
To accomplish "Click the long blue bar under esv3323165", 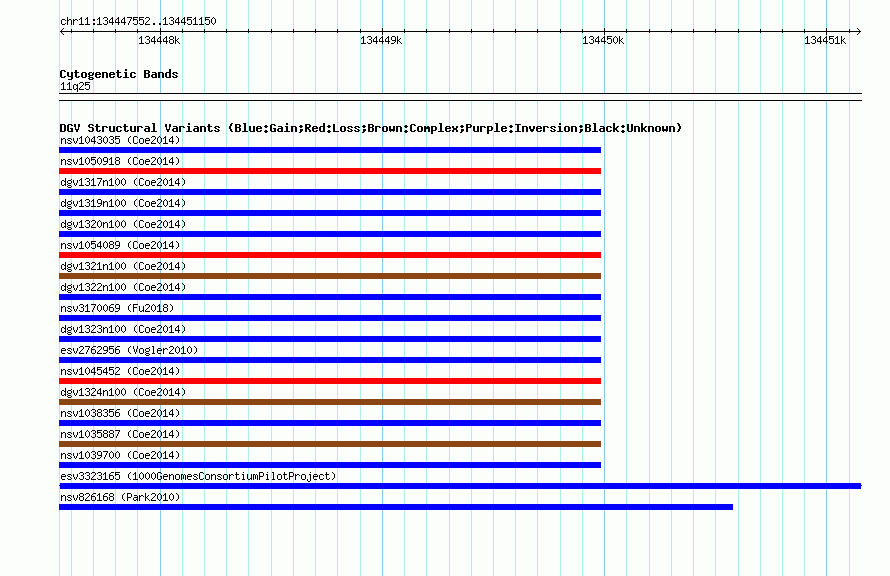I will [460, 486].
